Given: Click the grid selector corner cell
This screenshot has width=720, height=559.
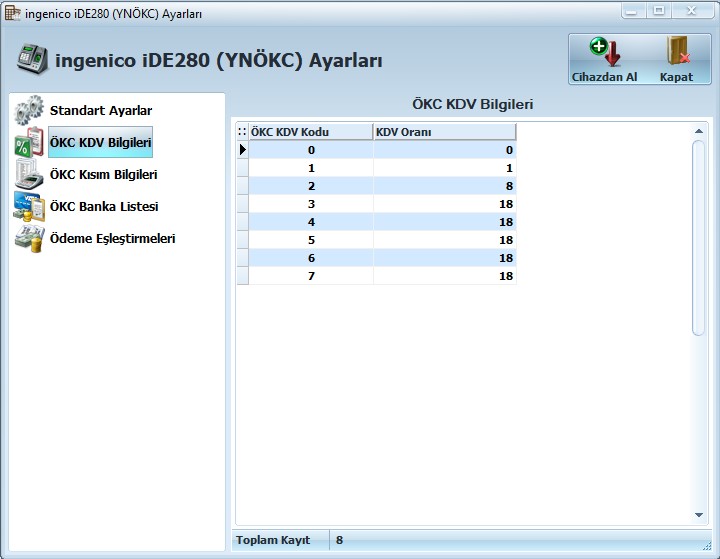Looking at the screenshot, I should (x=242, y=132).
